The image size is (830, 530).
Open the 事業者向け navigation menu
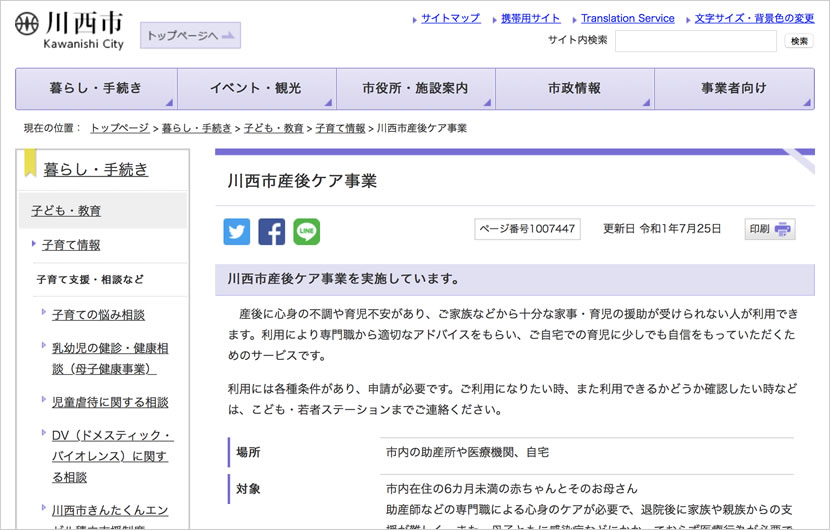(x=734, y=88)
